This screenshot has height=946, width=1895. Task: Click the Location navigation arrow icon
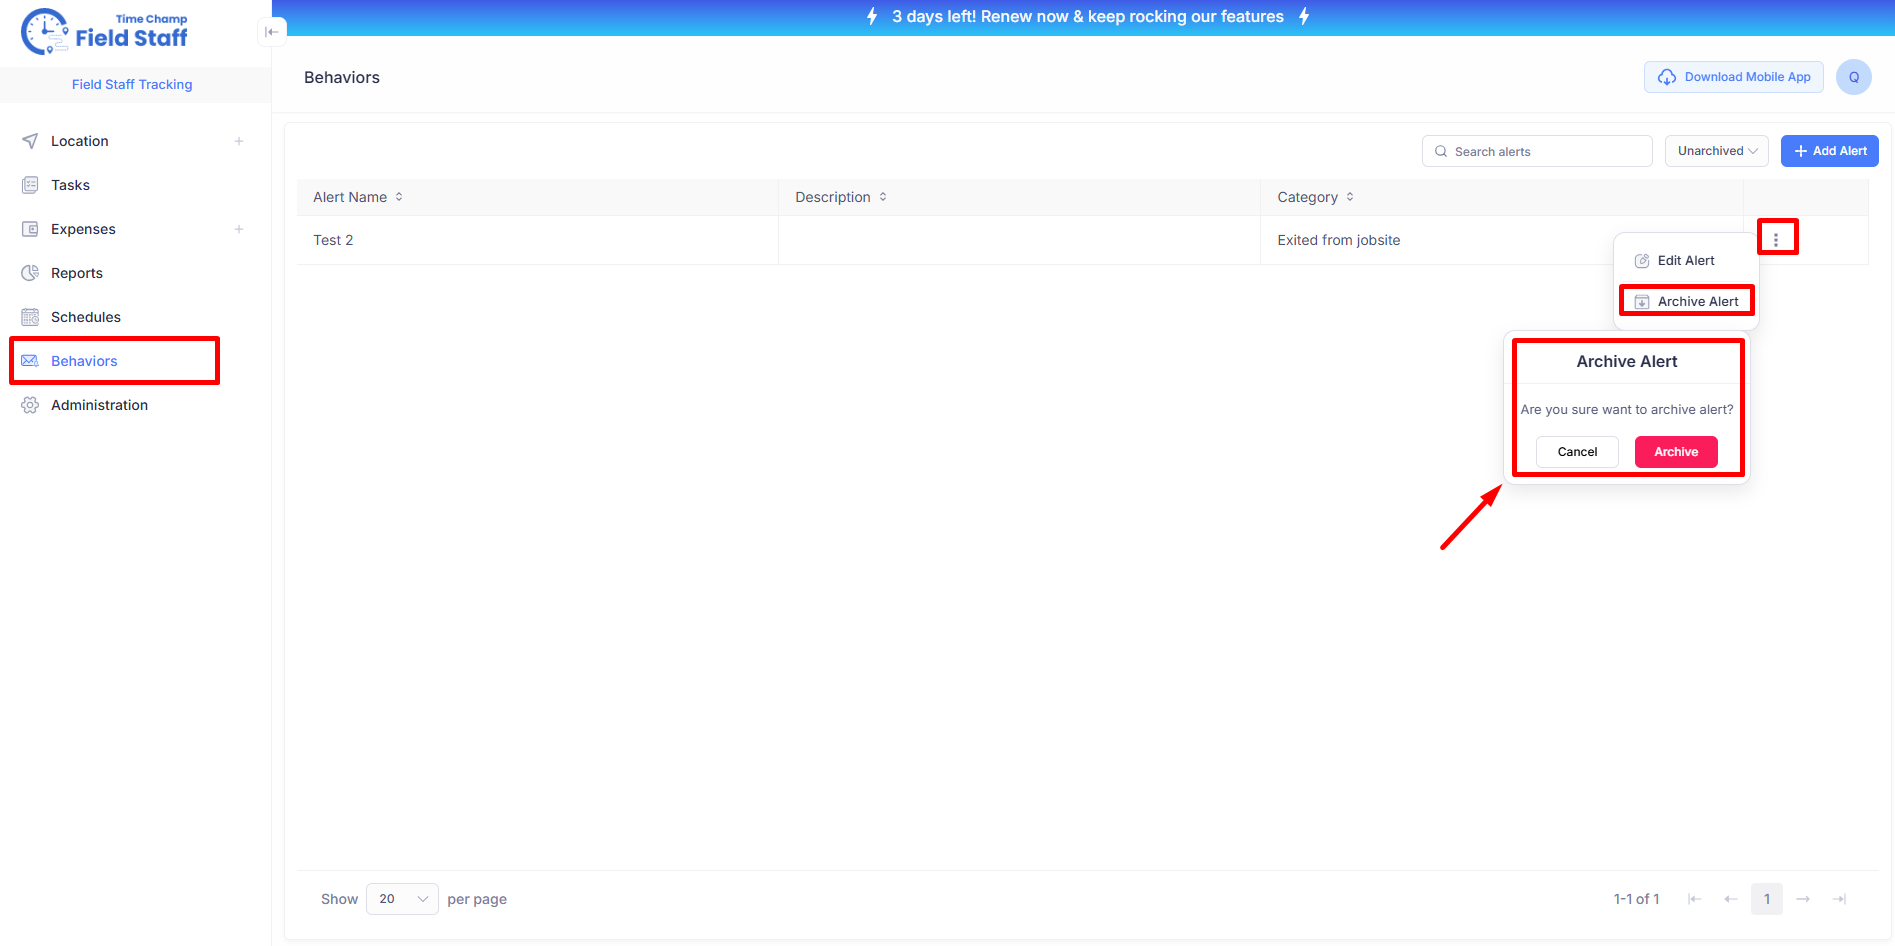coord(30,141)
